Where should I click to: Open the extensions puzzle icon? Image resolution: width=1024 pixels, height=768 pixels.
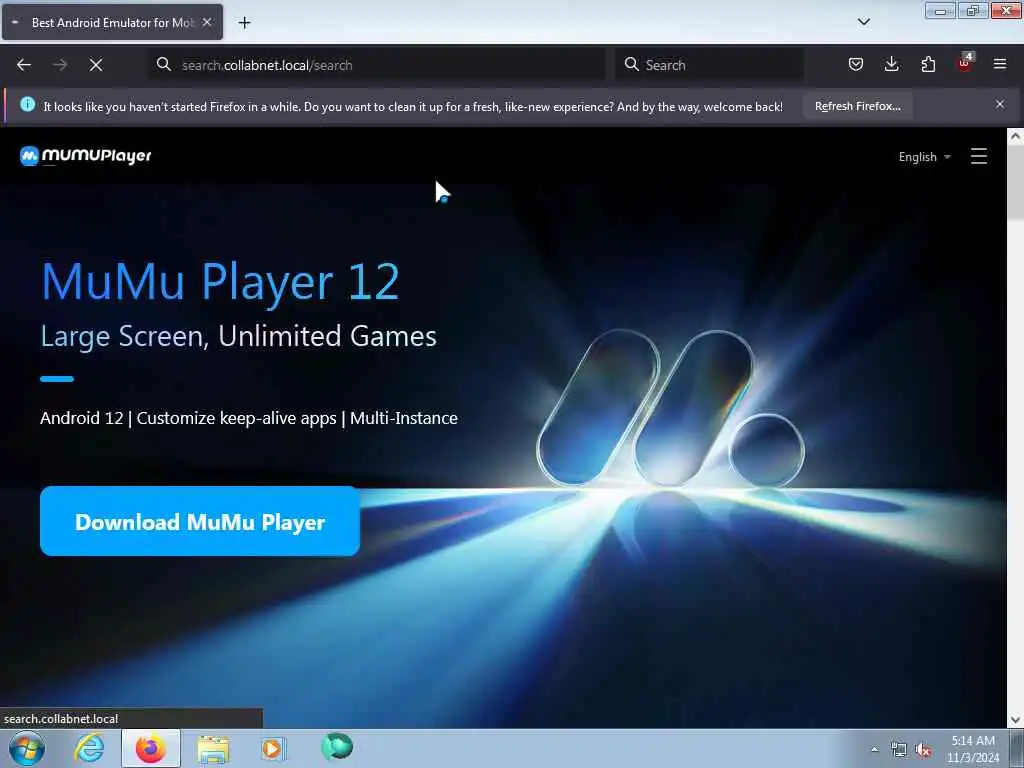928,64
